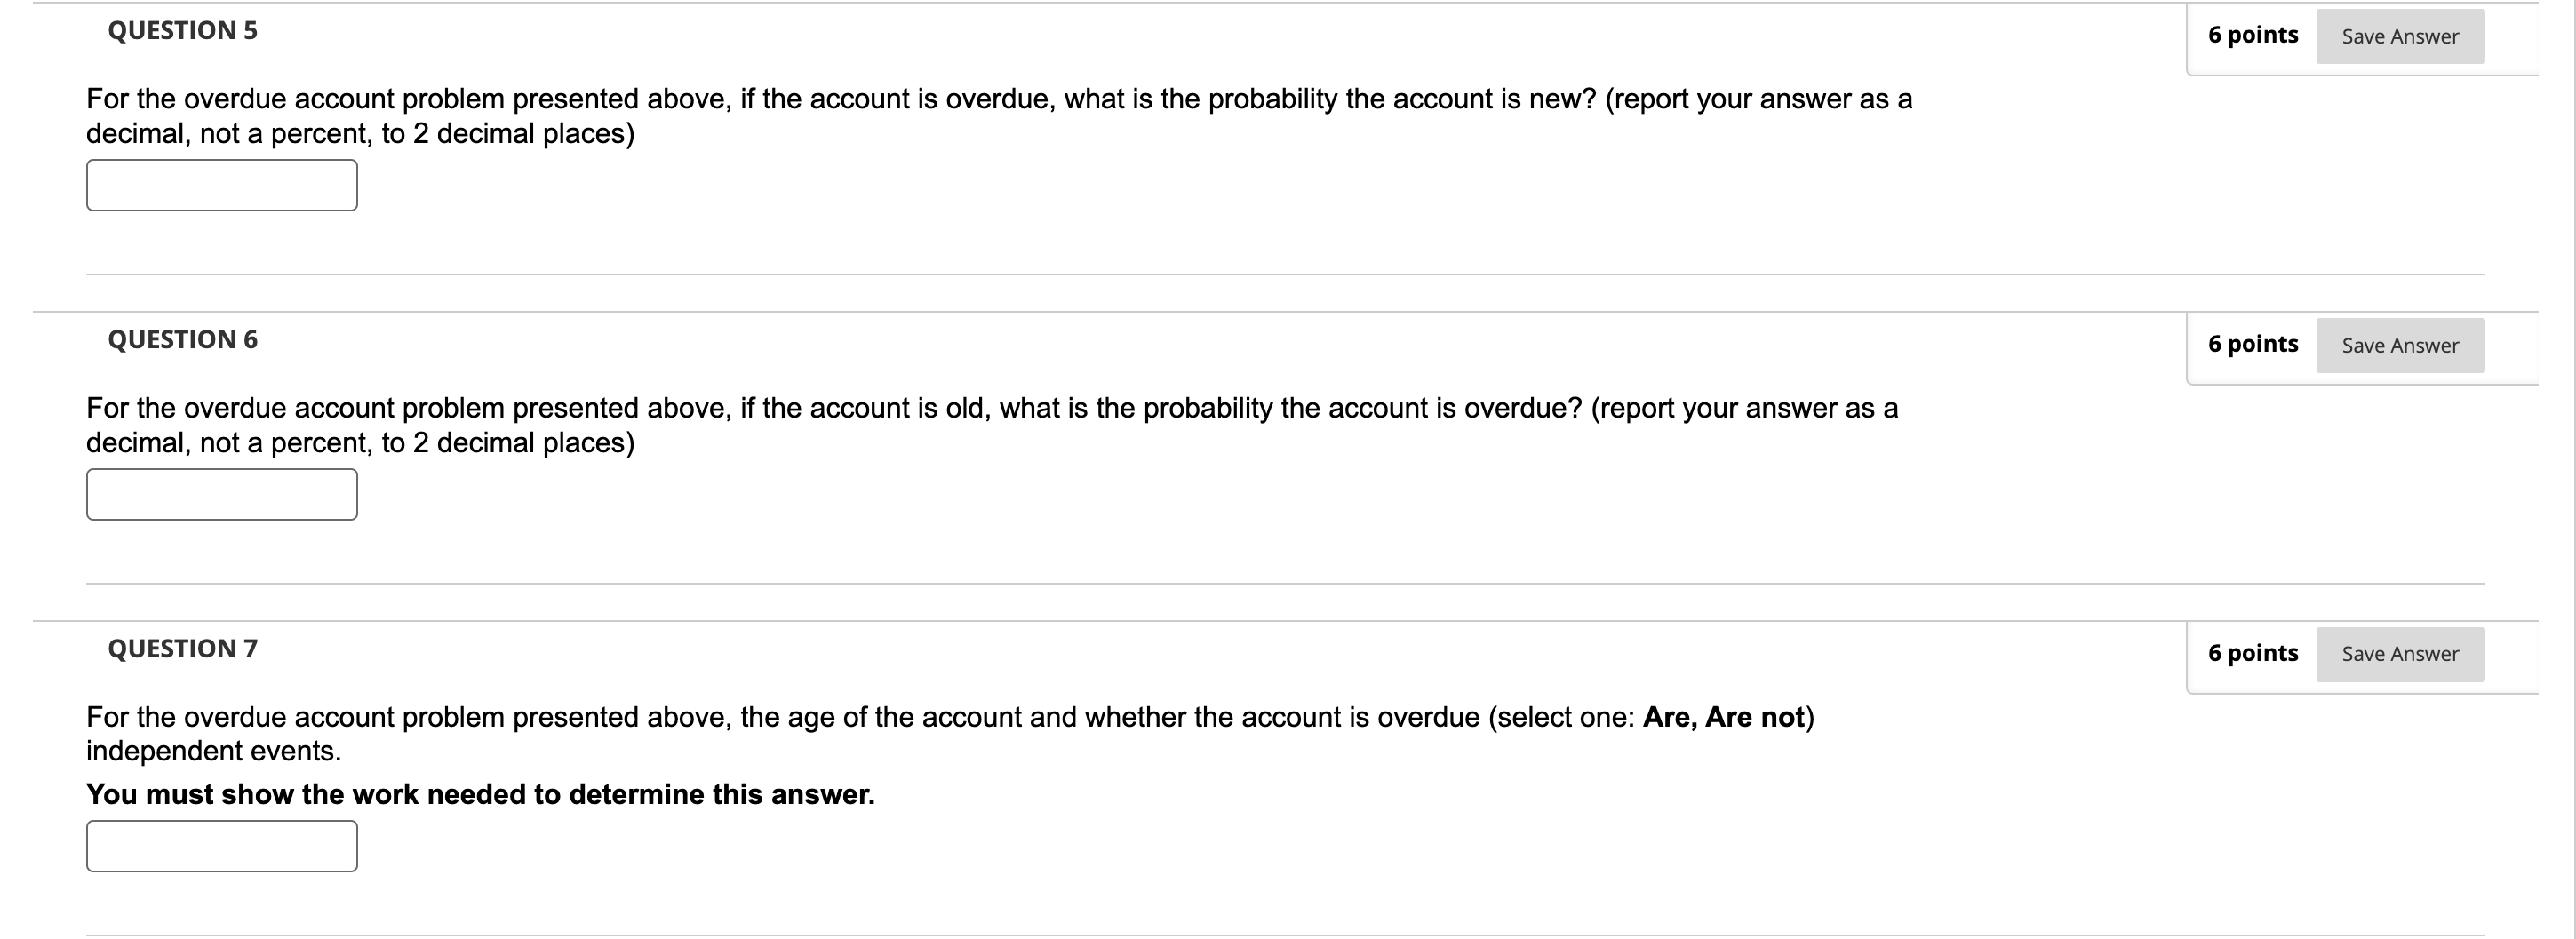
Task: Click the QUESTION 5 heading
Action: tap(183, 31)
